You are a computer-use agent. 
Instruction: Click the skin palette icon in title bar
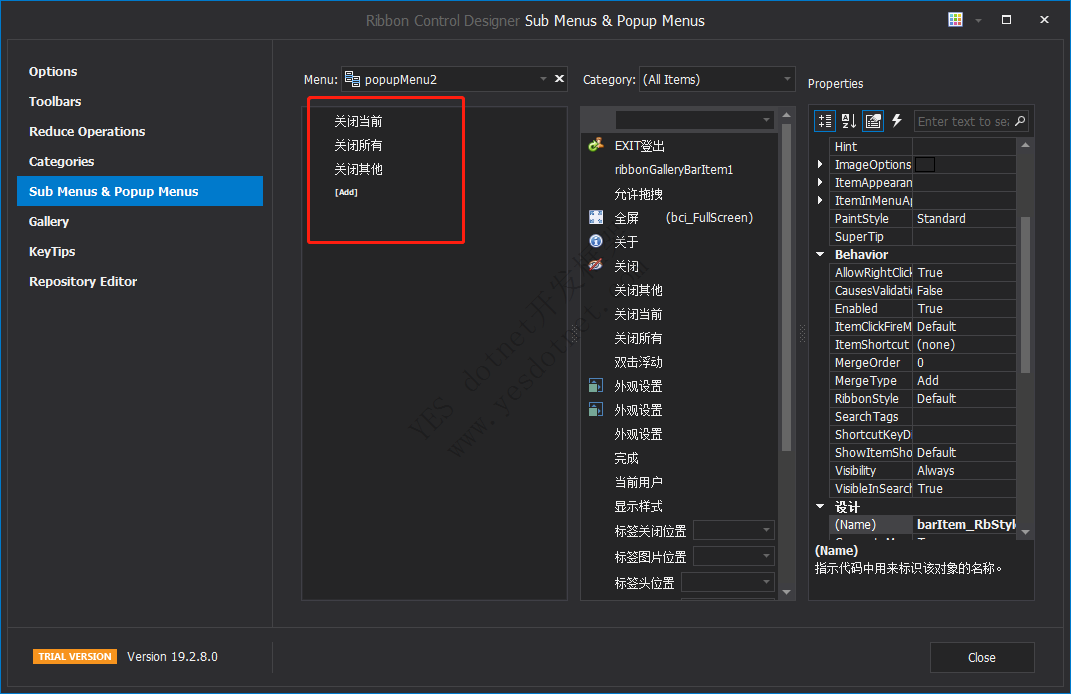[x=956, y=20]
